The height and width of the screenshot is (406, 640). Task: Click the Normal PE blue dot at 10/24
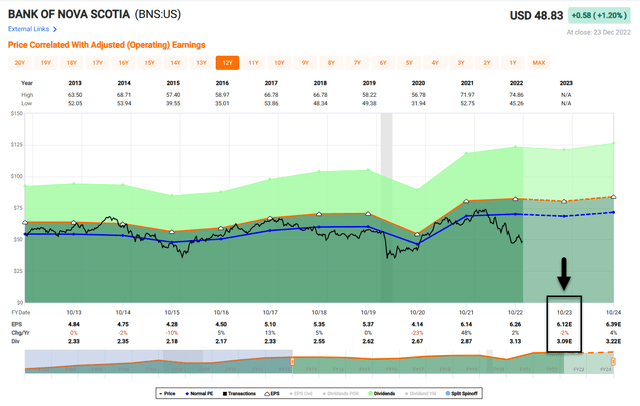pyautogui.click(x=613, y=212)
